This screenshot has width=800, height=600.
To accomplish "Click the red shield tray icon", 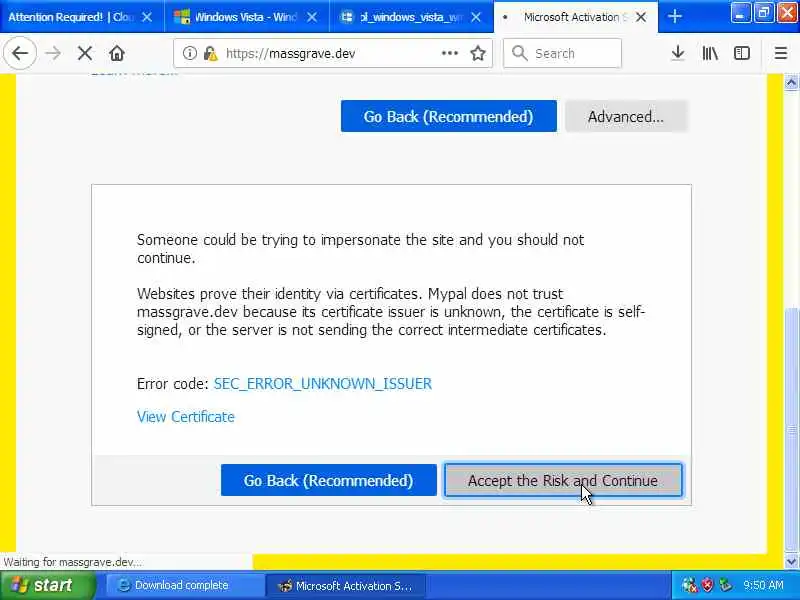I will (x=707, y=585).
